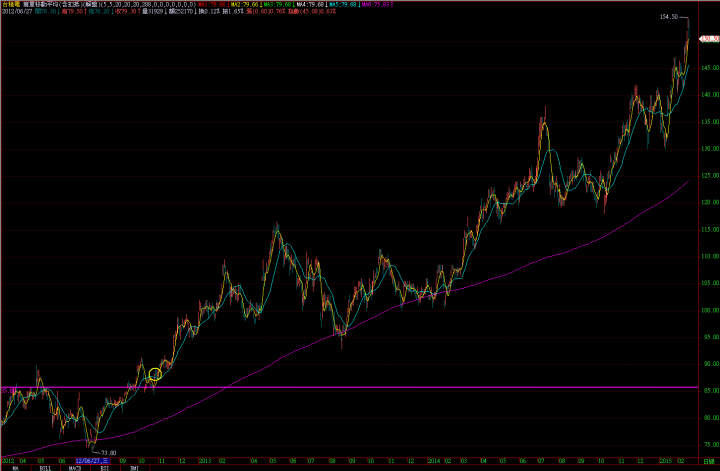The height and width of the screenshot is (471, 720).
Task: Click the MA4 value in header
Action: click(310, 5)
